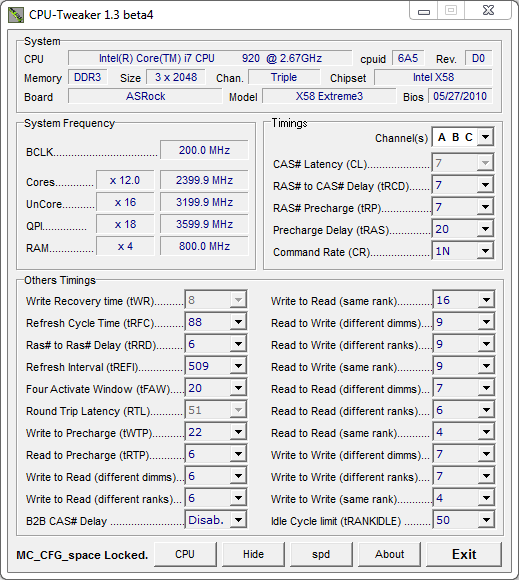
Task: Click the UnCore multiplier x 16 field
Action: 125,202
